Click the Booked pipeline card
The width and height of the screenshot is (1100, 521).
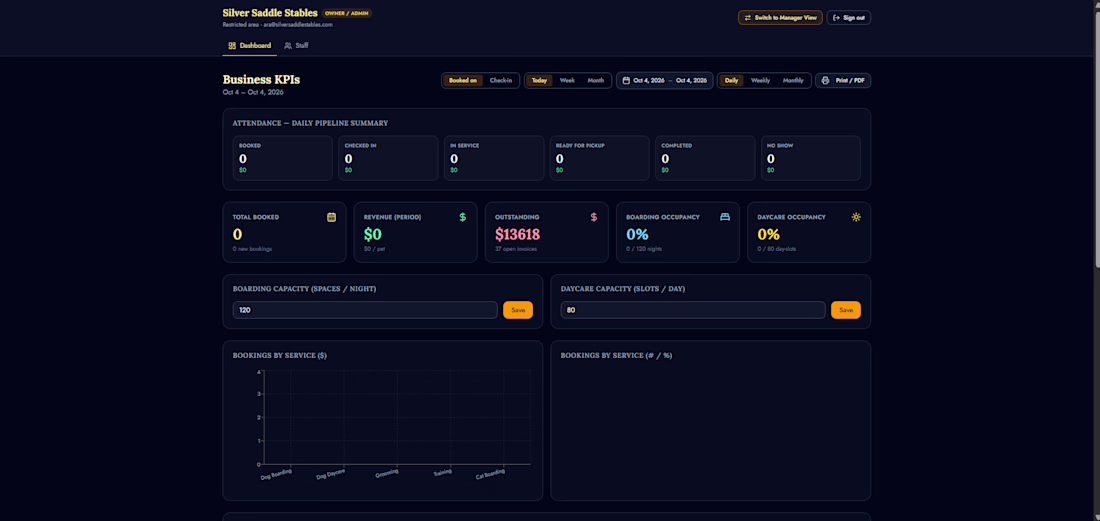tap(283, 158)
